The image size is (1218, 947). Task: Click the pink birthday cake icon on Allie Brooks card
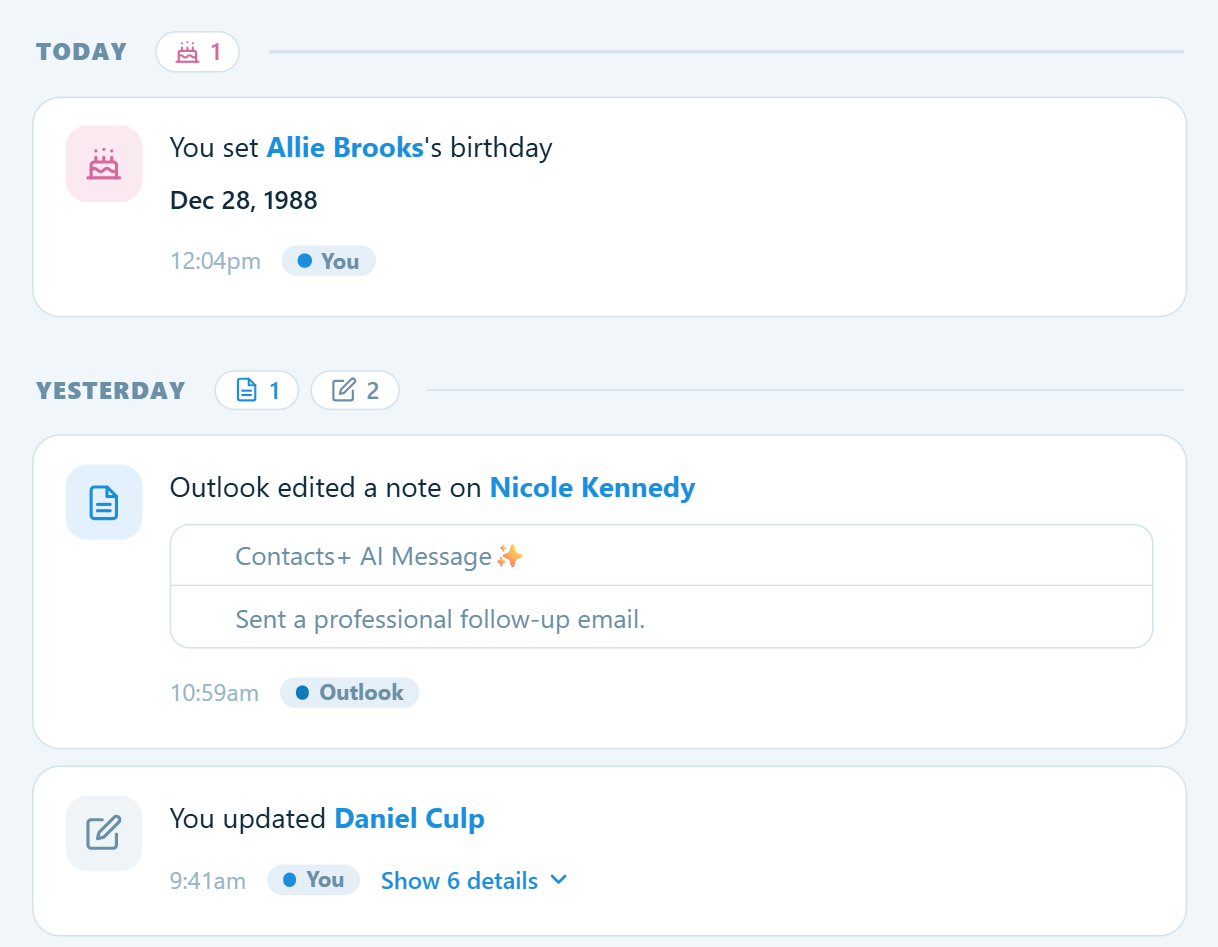[x=104, y=164]
